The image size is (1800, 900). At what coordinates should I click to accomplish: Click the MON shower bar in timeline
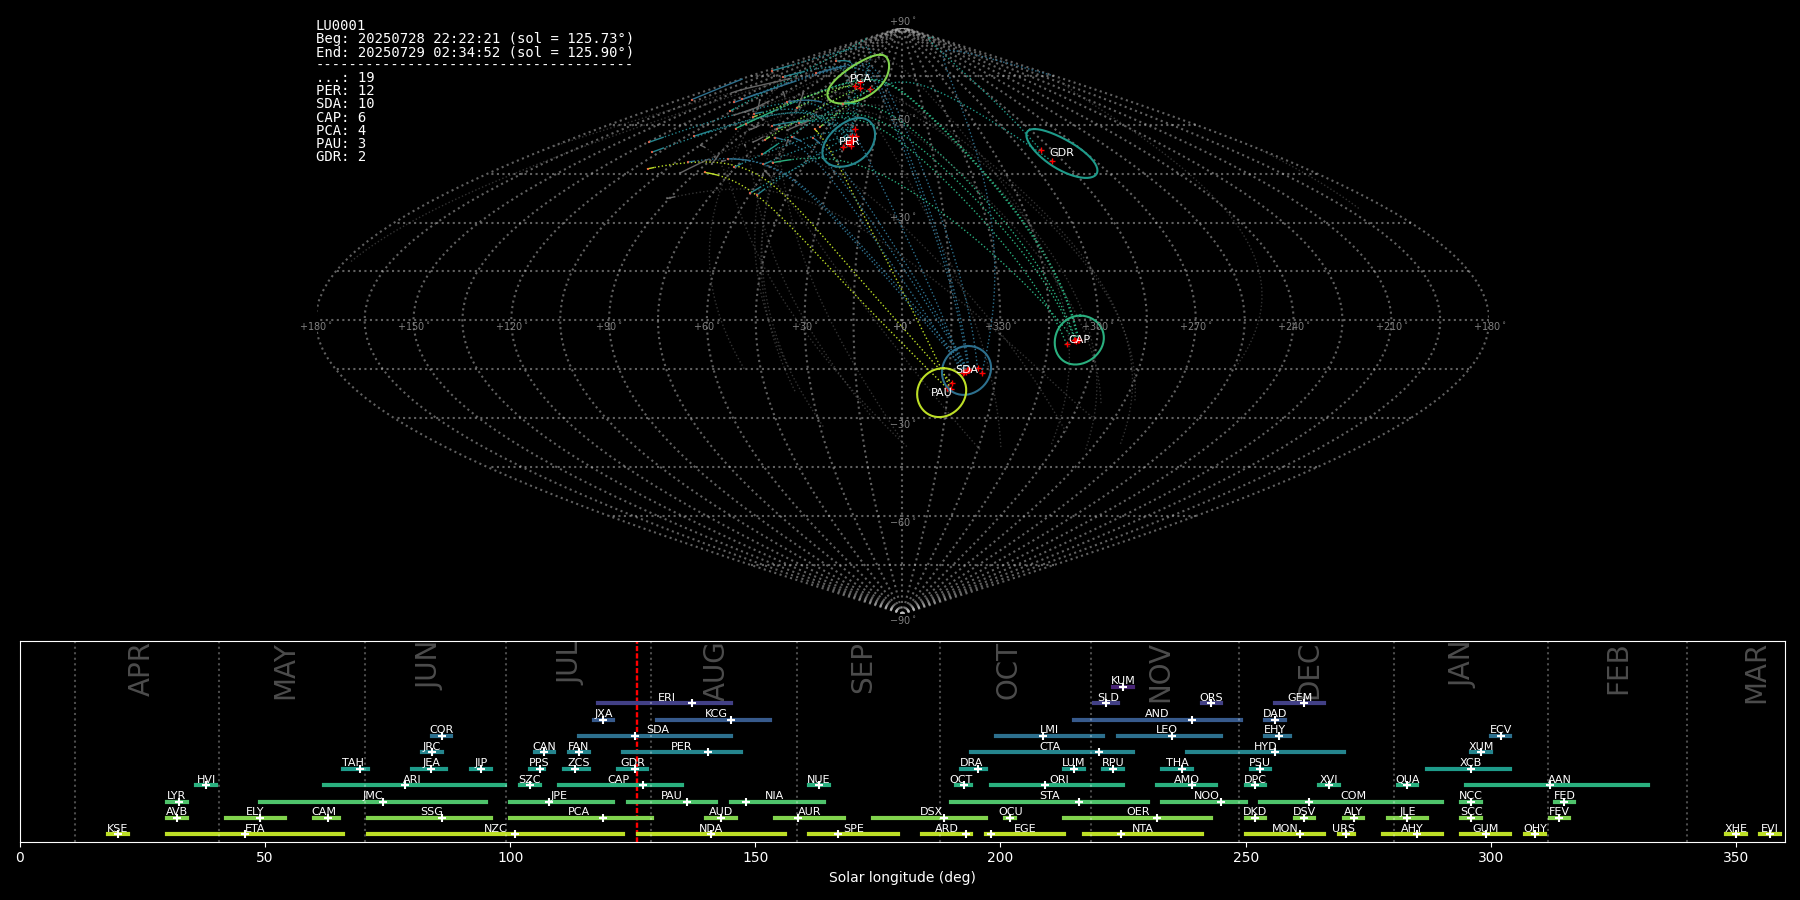[1285, 834]
